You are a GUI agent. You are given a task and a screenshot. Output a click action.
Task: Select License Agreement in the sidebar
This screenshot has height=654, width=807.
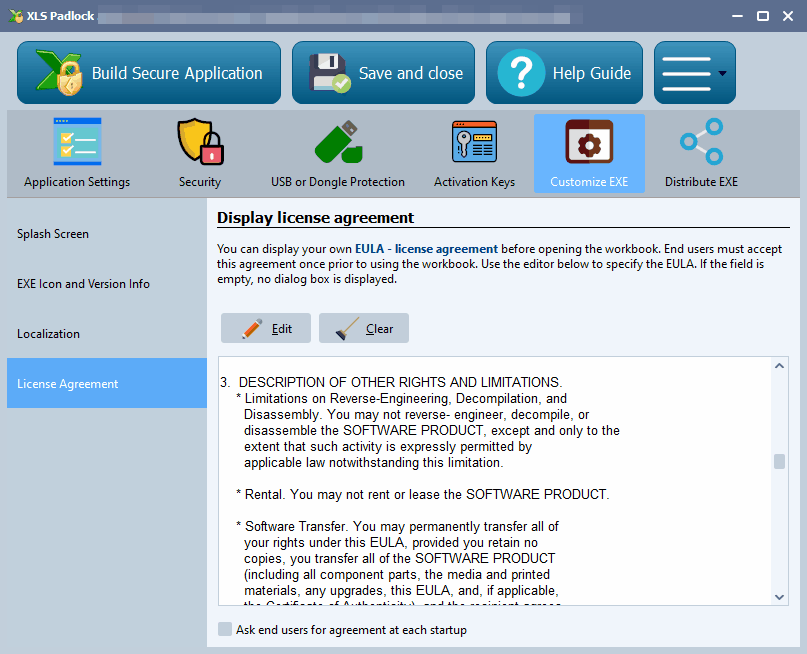67,384
